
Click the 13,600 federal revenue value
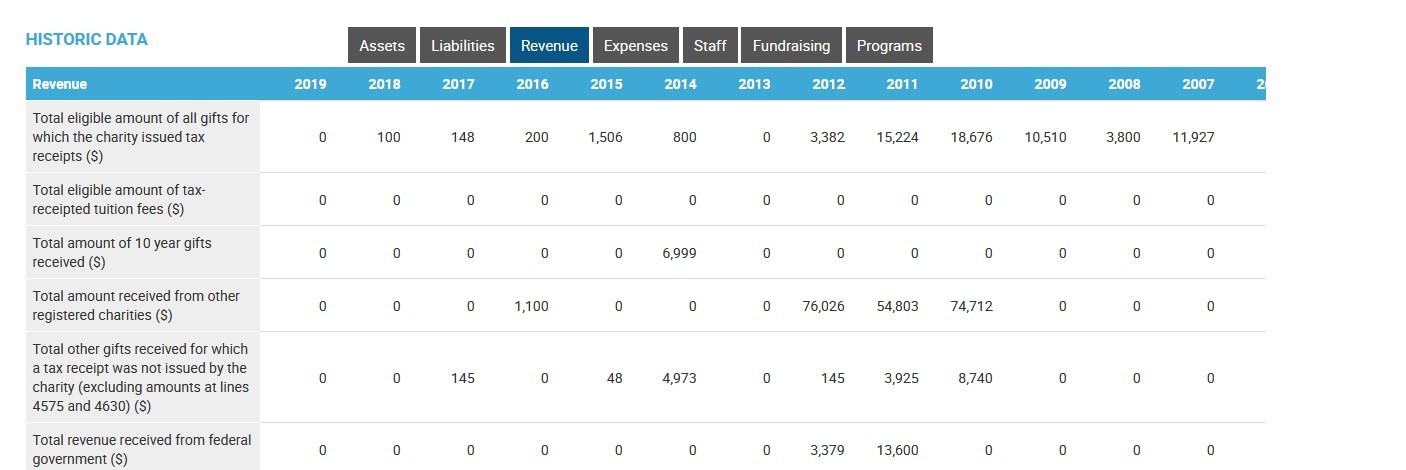click(x=897, y=451)
